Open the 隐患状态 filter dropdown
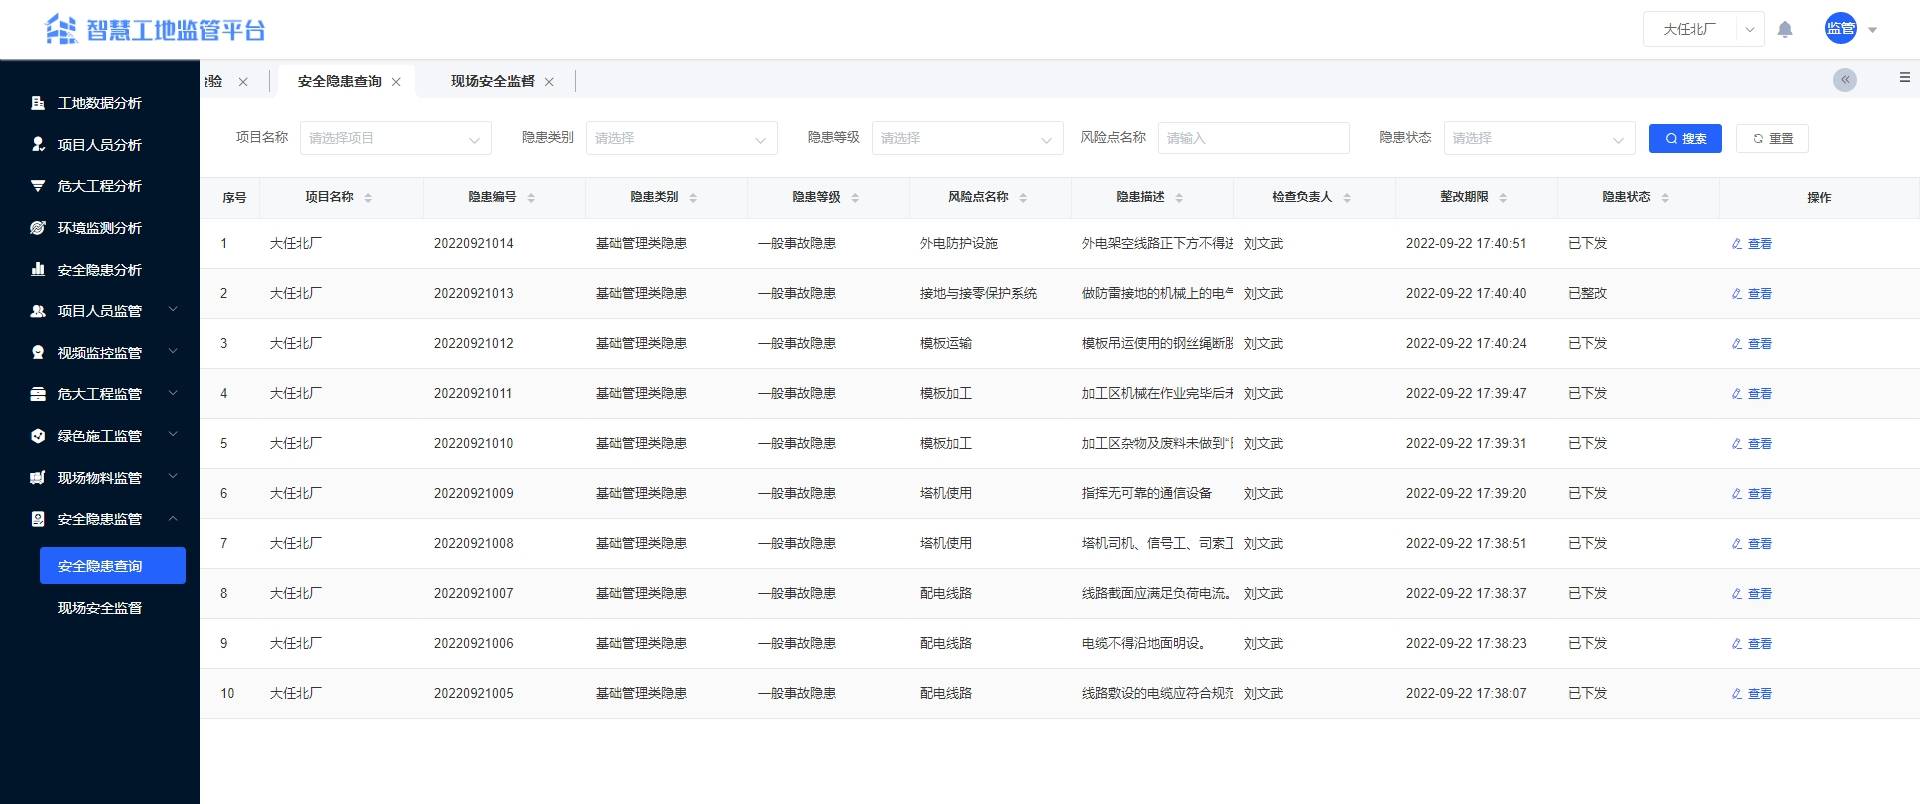The width and height of the screenshot is (1920, 804). [1539, 138]
